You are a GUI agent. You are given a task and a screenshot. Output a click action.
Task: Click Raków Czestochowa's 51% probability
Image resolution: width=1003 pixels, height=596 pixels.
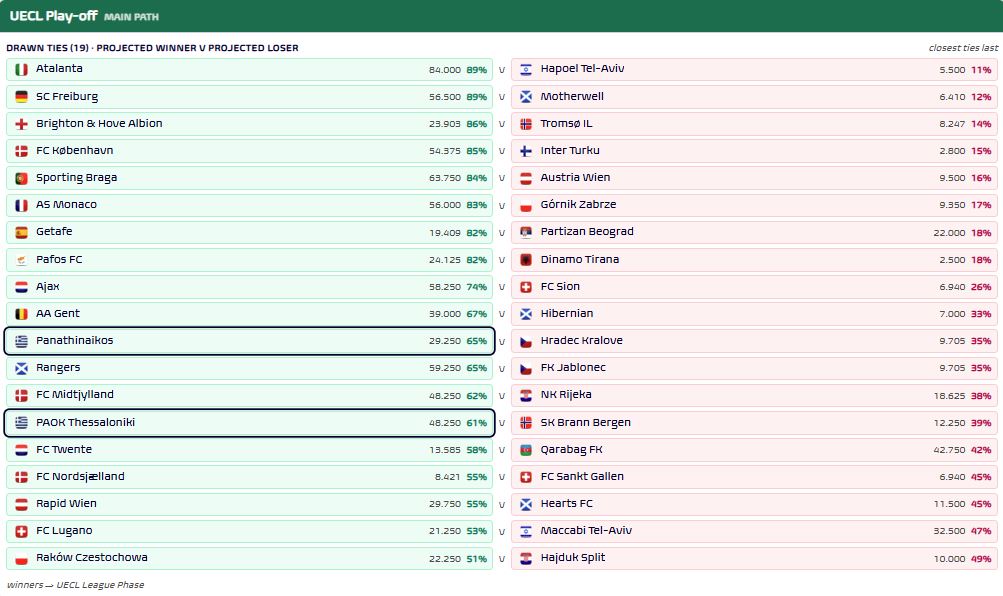(477, 559)
